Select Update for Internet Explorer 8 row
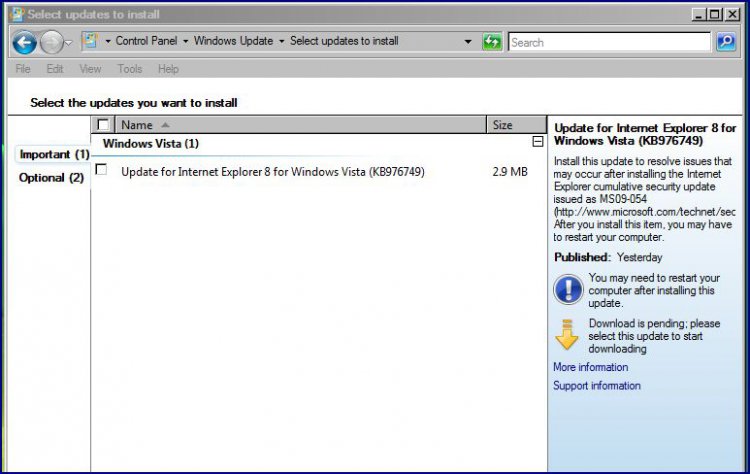 (319, 172)
